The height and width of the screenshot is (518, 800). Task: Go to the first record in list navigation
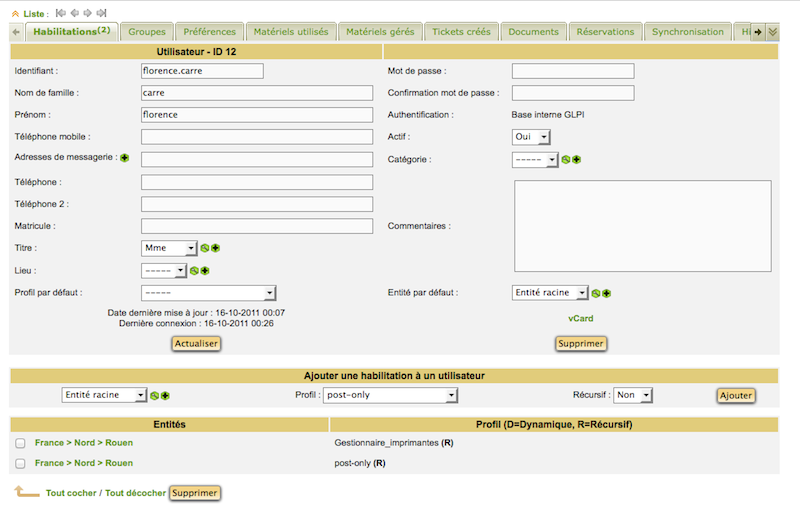(62, 13)
